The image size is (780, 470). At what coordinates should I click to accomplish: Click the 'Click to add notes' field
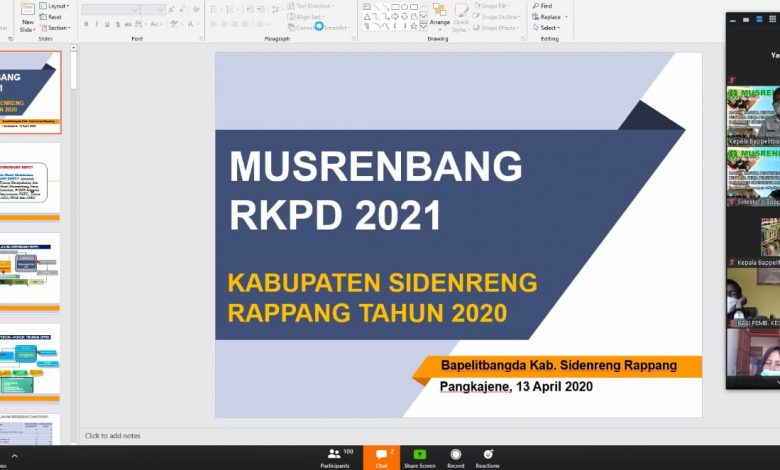[113, 436]
